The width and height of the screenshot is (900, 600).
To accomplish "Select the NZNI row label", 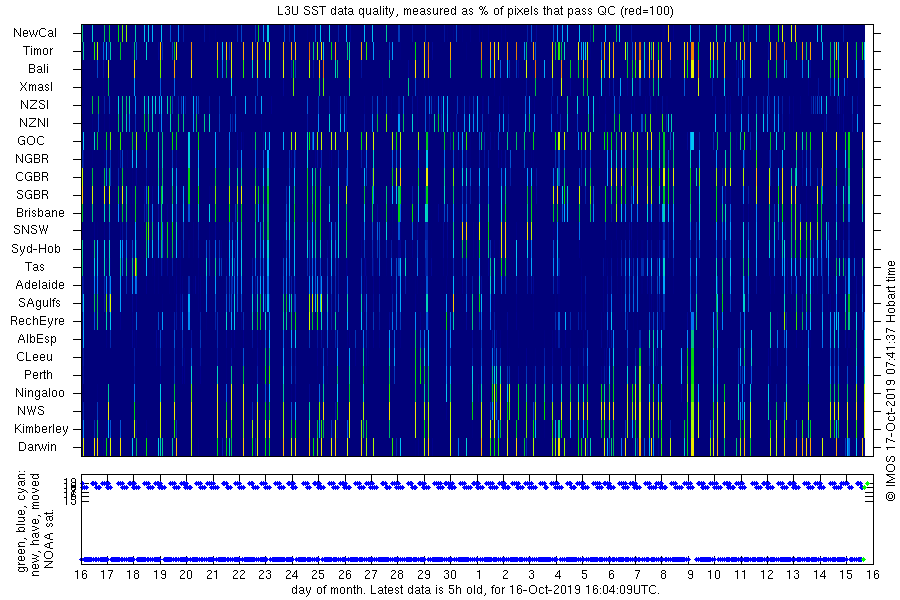I will pyautogui.click(x=34, y=123).
